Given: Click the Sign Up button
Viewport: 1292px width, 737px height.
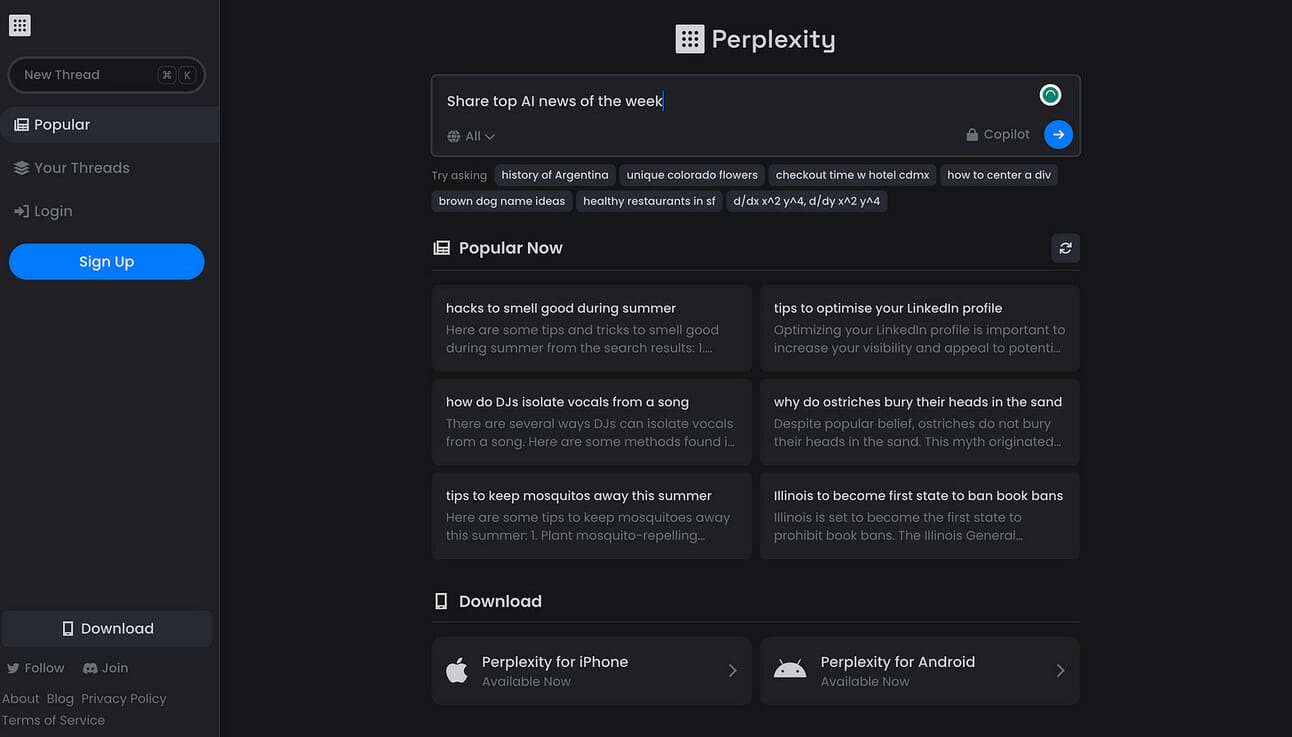Looking at the screenshot, I should click(x=106, y=262).
